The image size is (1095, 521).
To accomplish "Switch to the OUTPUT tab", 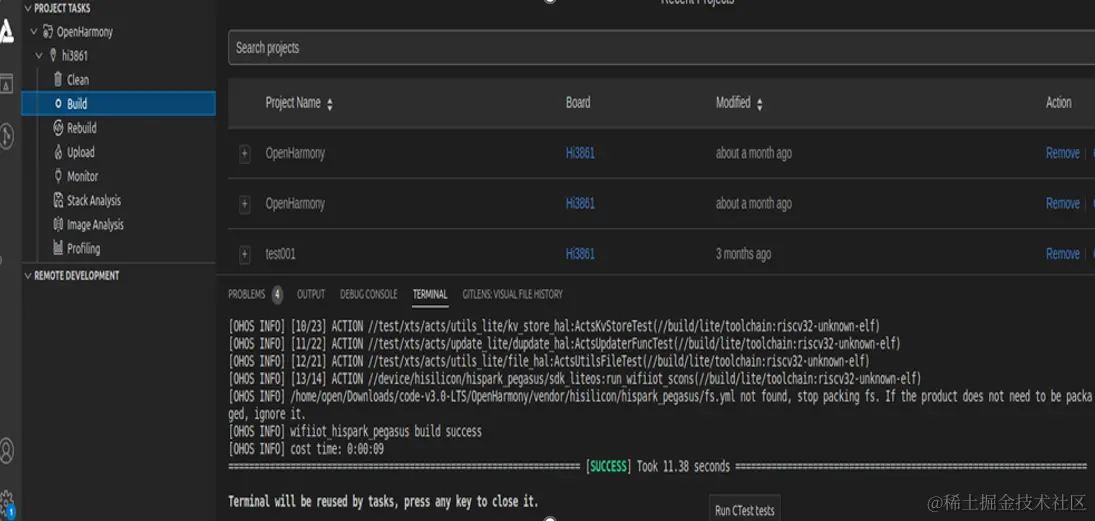I will tap(311, 295).
